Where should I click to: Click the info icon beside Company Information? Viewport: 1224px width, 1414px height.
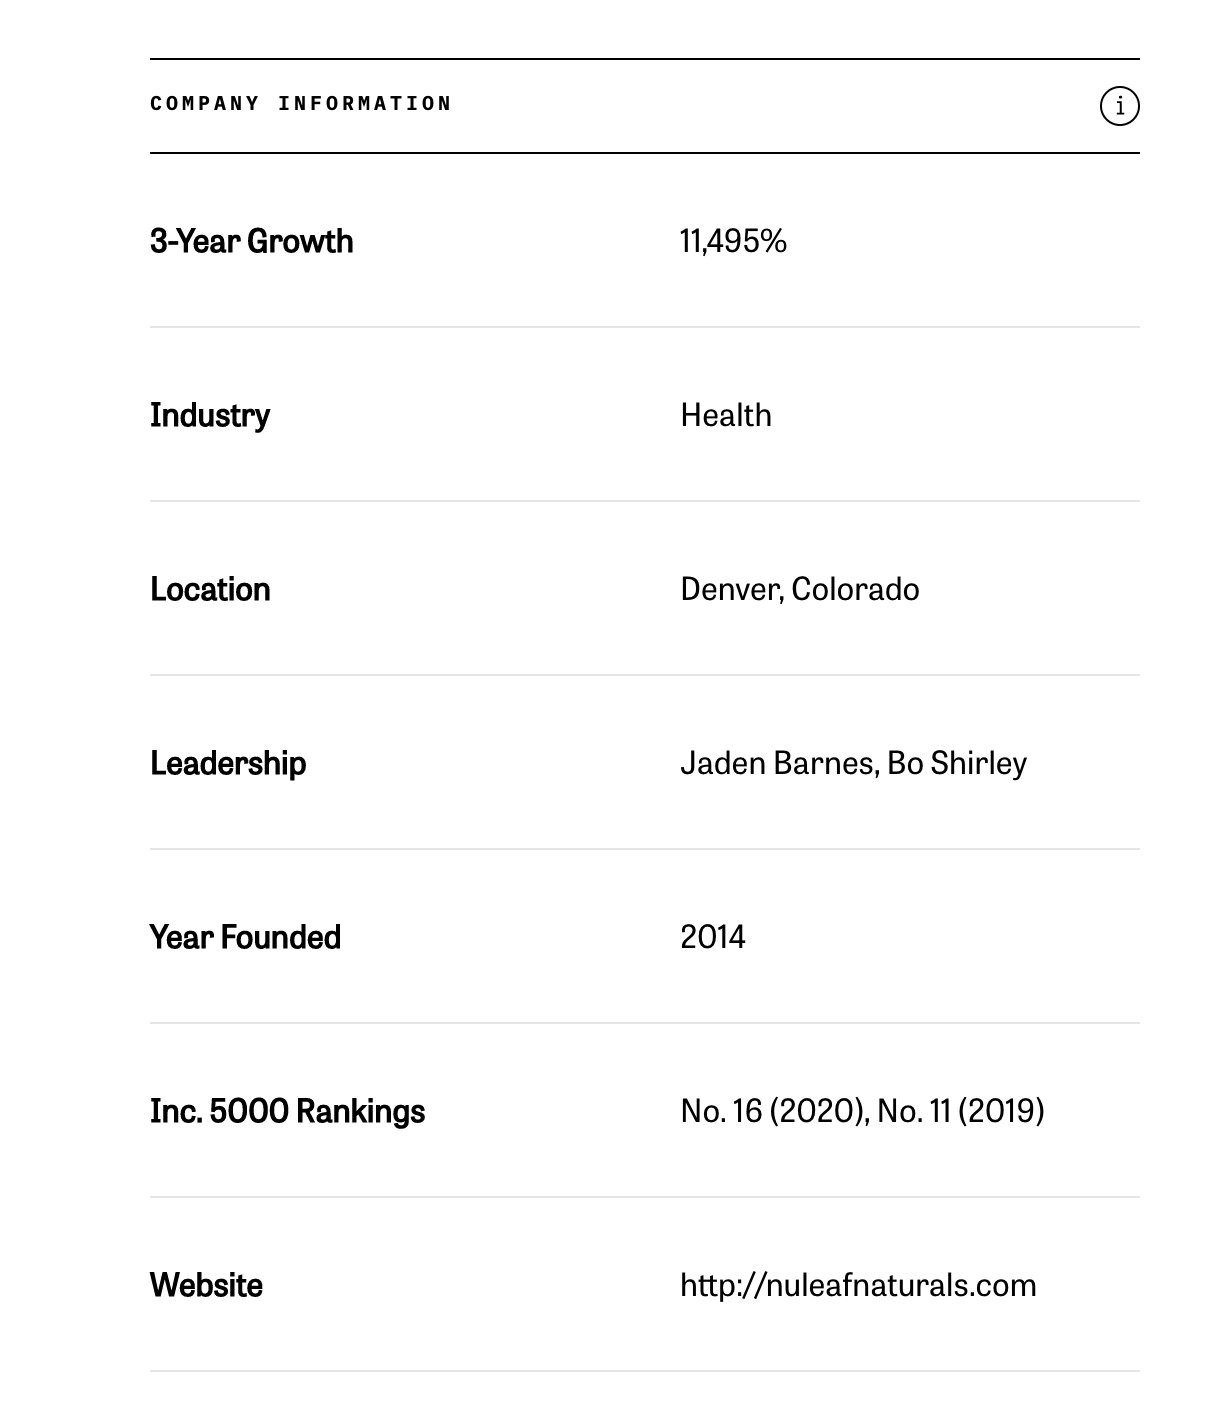point(1119,105)
